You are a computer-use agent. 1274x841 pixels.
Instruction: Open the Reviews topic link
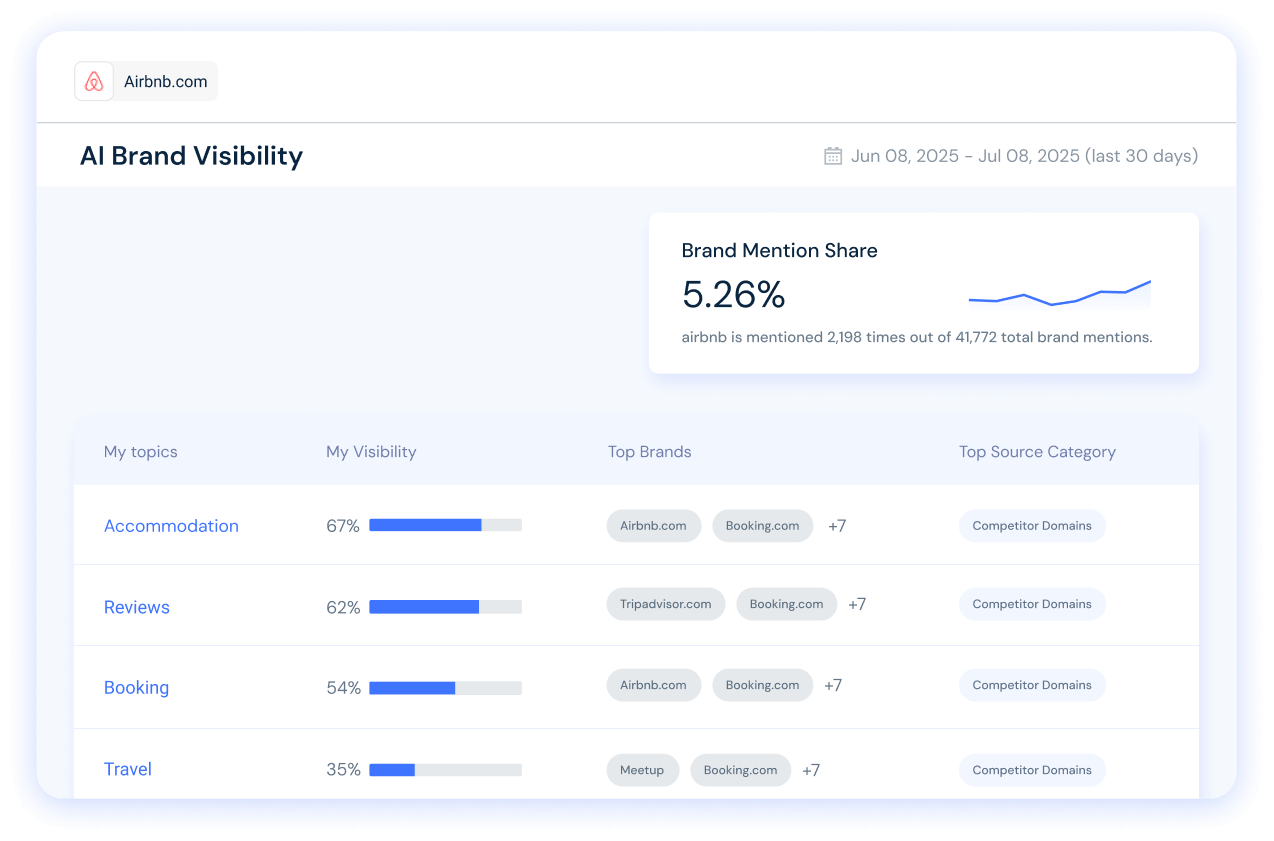tap(137, 607)
